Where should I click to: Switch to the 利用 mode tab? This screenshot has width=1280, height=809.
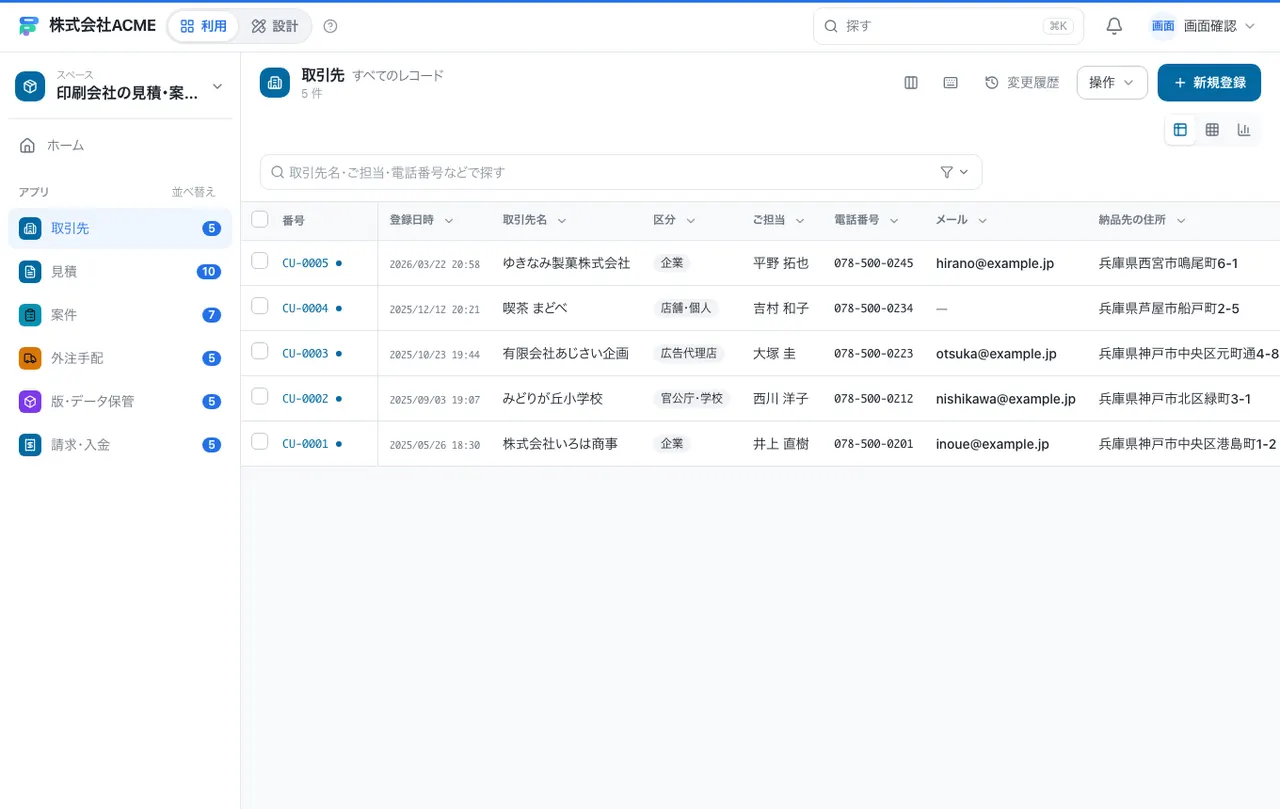pyautogui.click(x=203, y=26)
